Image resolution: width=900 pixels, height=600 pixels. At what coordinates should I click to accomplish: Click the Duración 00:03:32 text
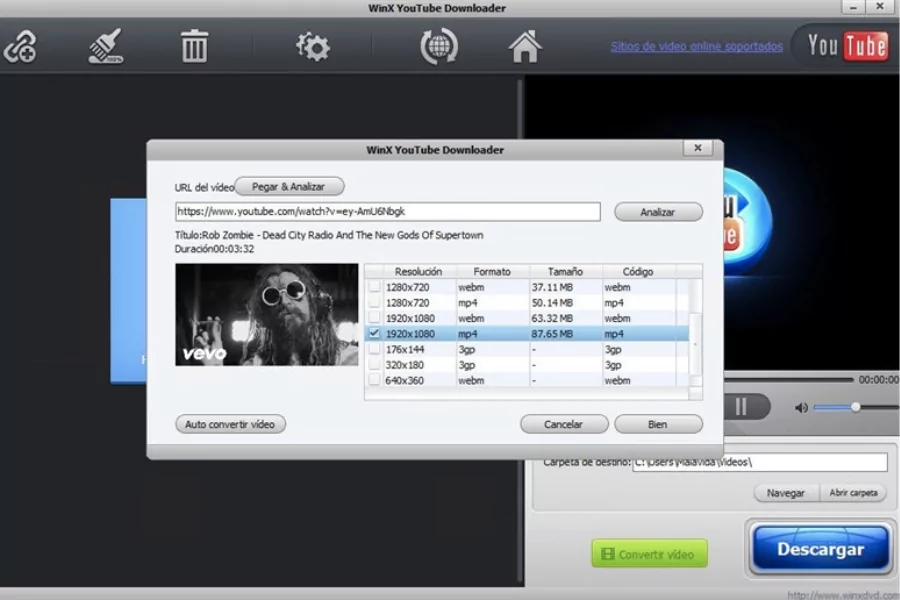pos(214,249)
